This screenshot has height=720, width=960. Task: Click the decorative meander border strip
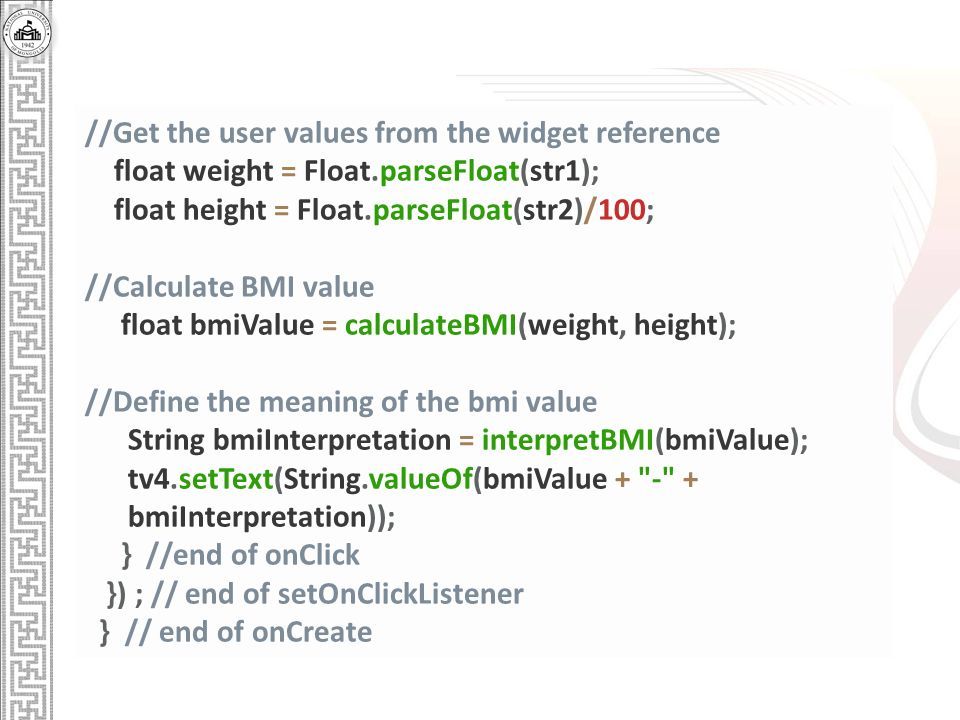[26, 388]
